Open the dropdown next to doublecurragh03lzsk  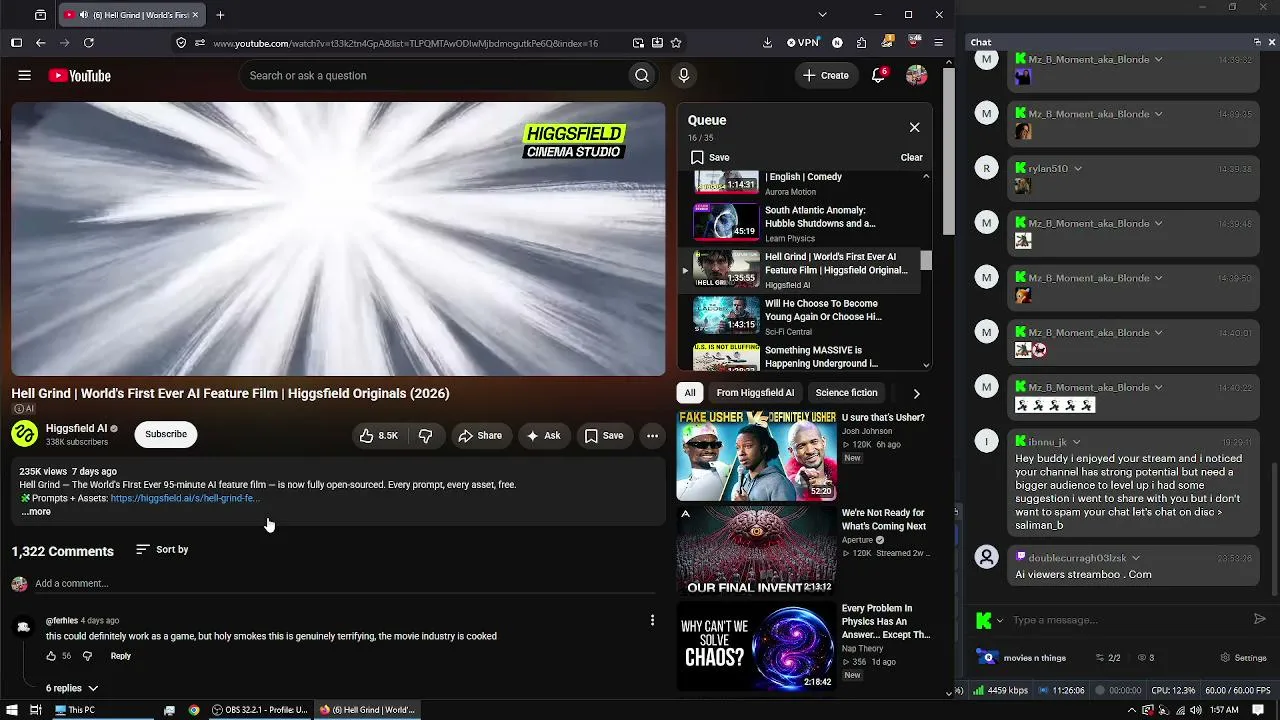pyautogui.click(x=1136, y=557)
